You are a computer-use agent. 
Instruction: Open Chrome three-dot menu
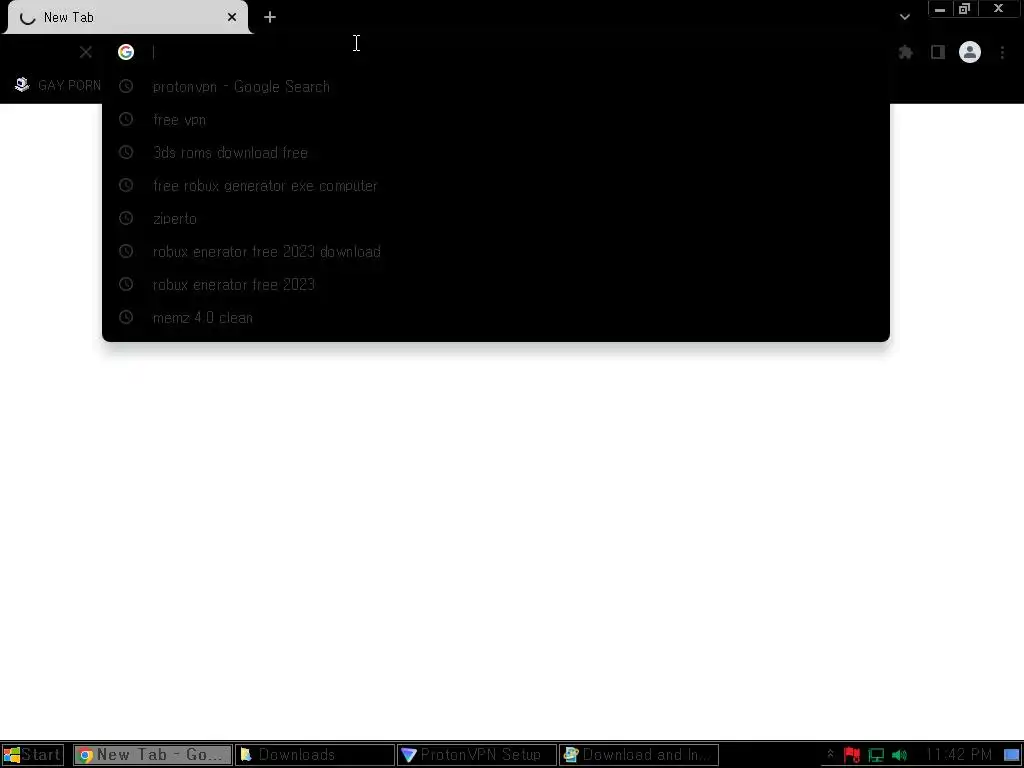(x=1002, y=52)
